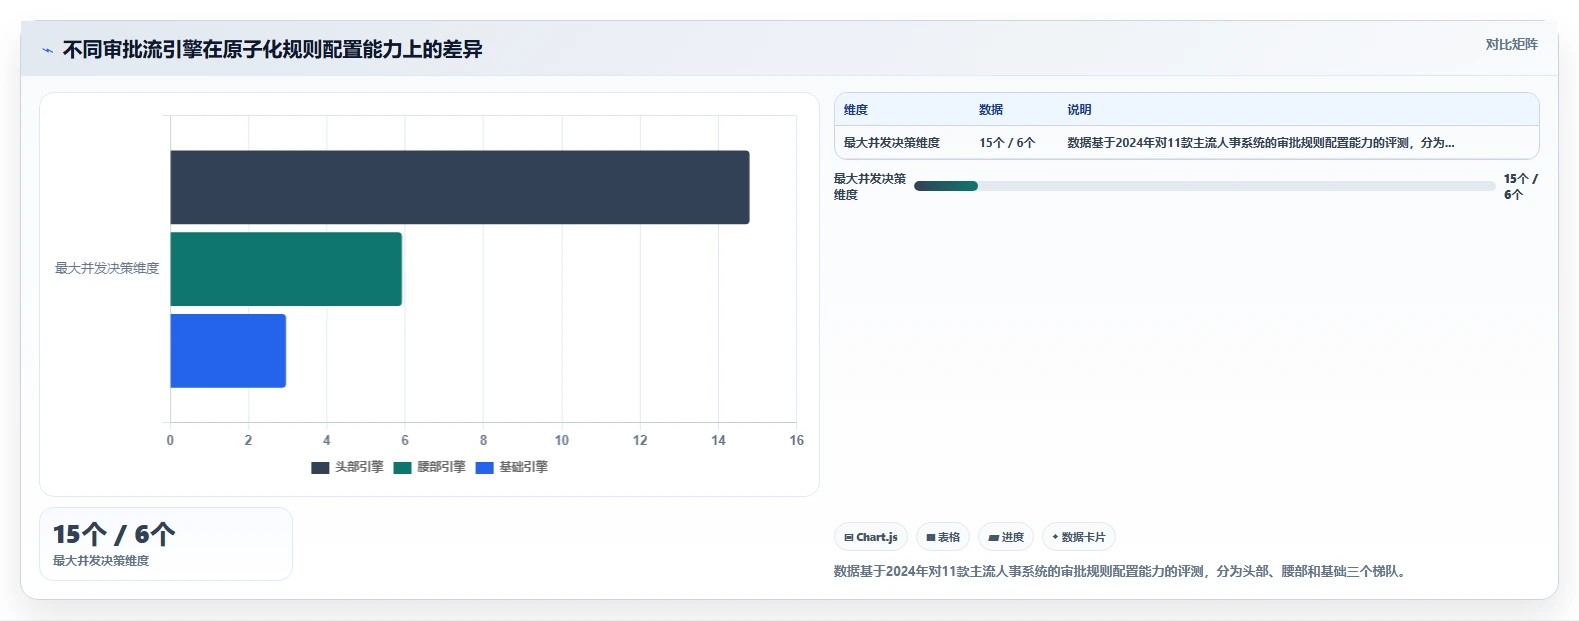Click the 说明 column header
1579x621 pixels.
point(1079,110)
